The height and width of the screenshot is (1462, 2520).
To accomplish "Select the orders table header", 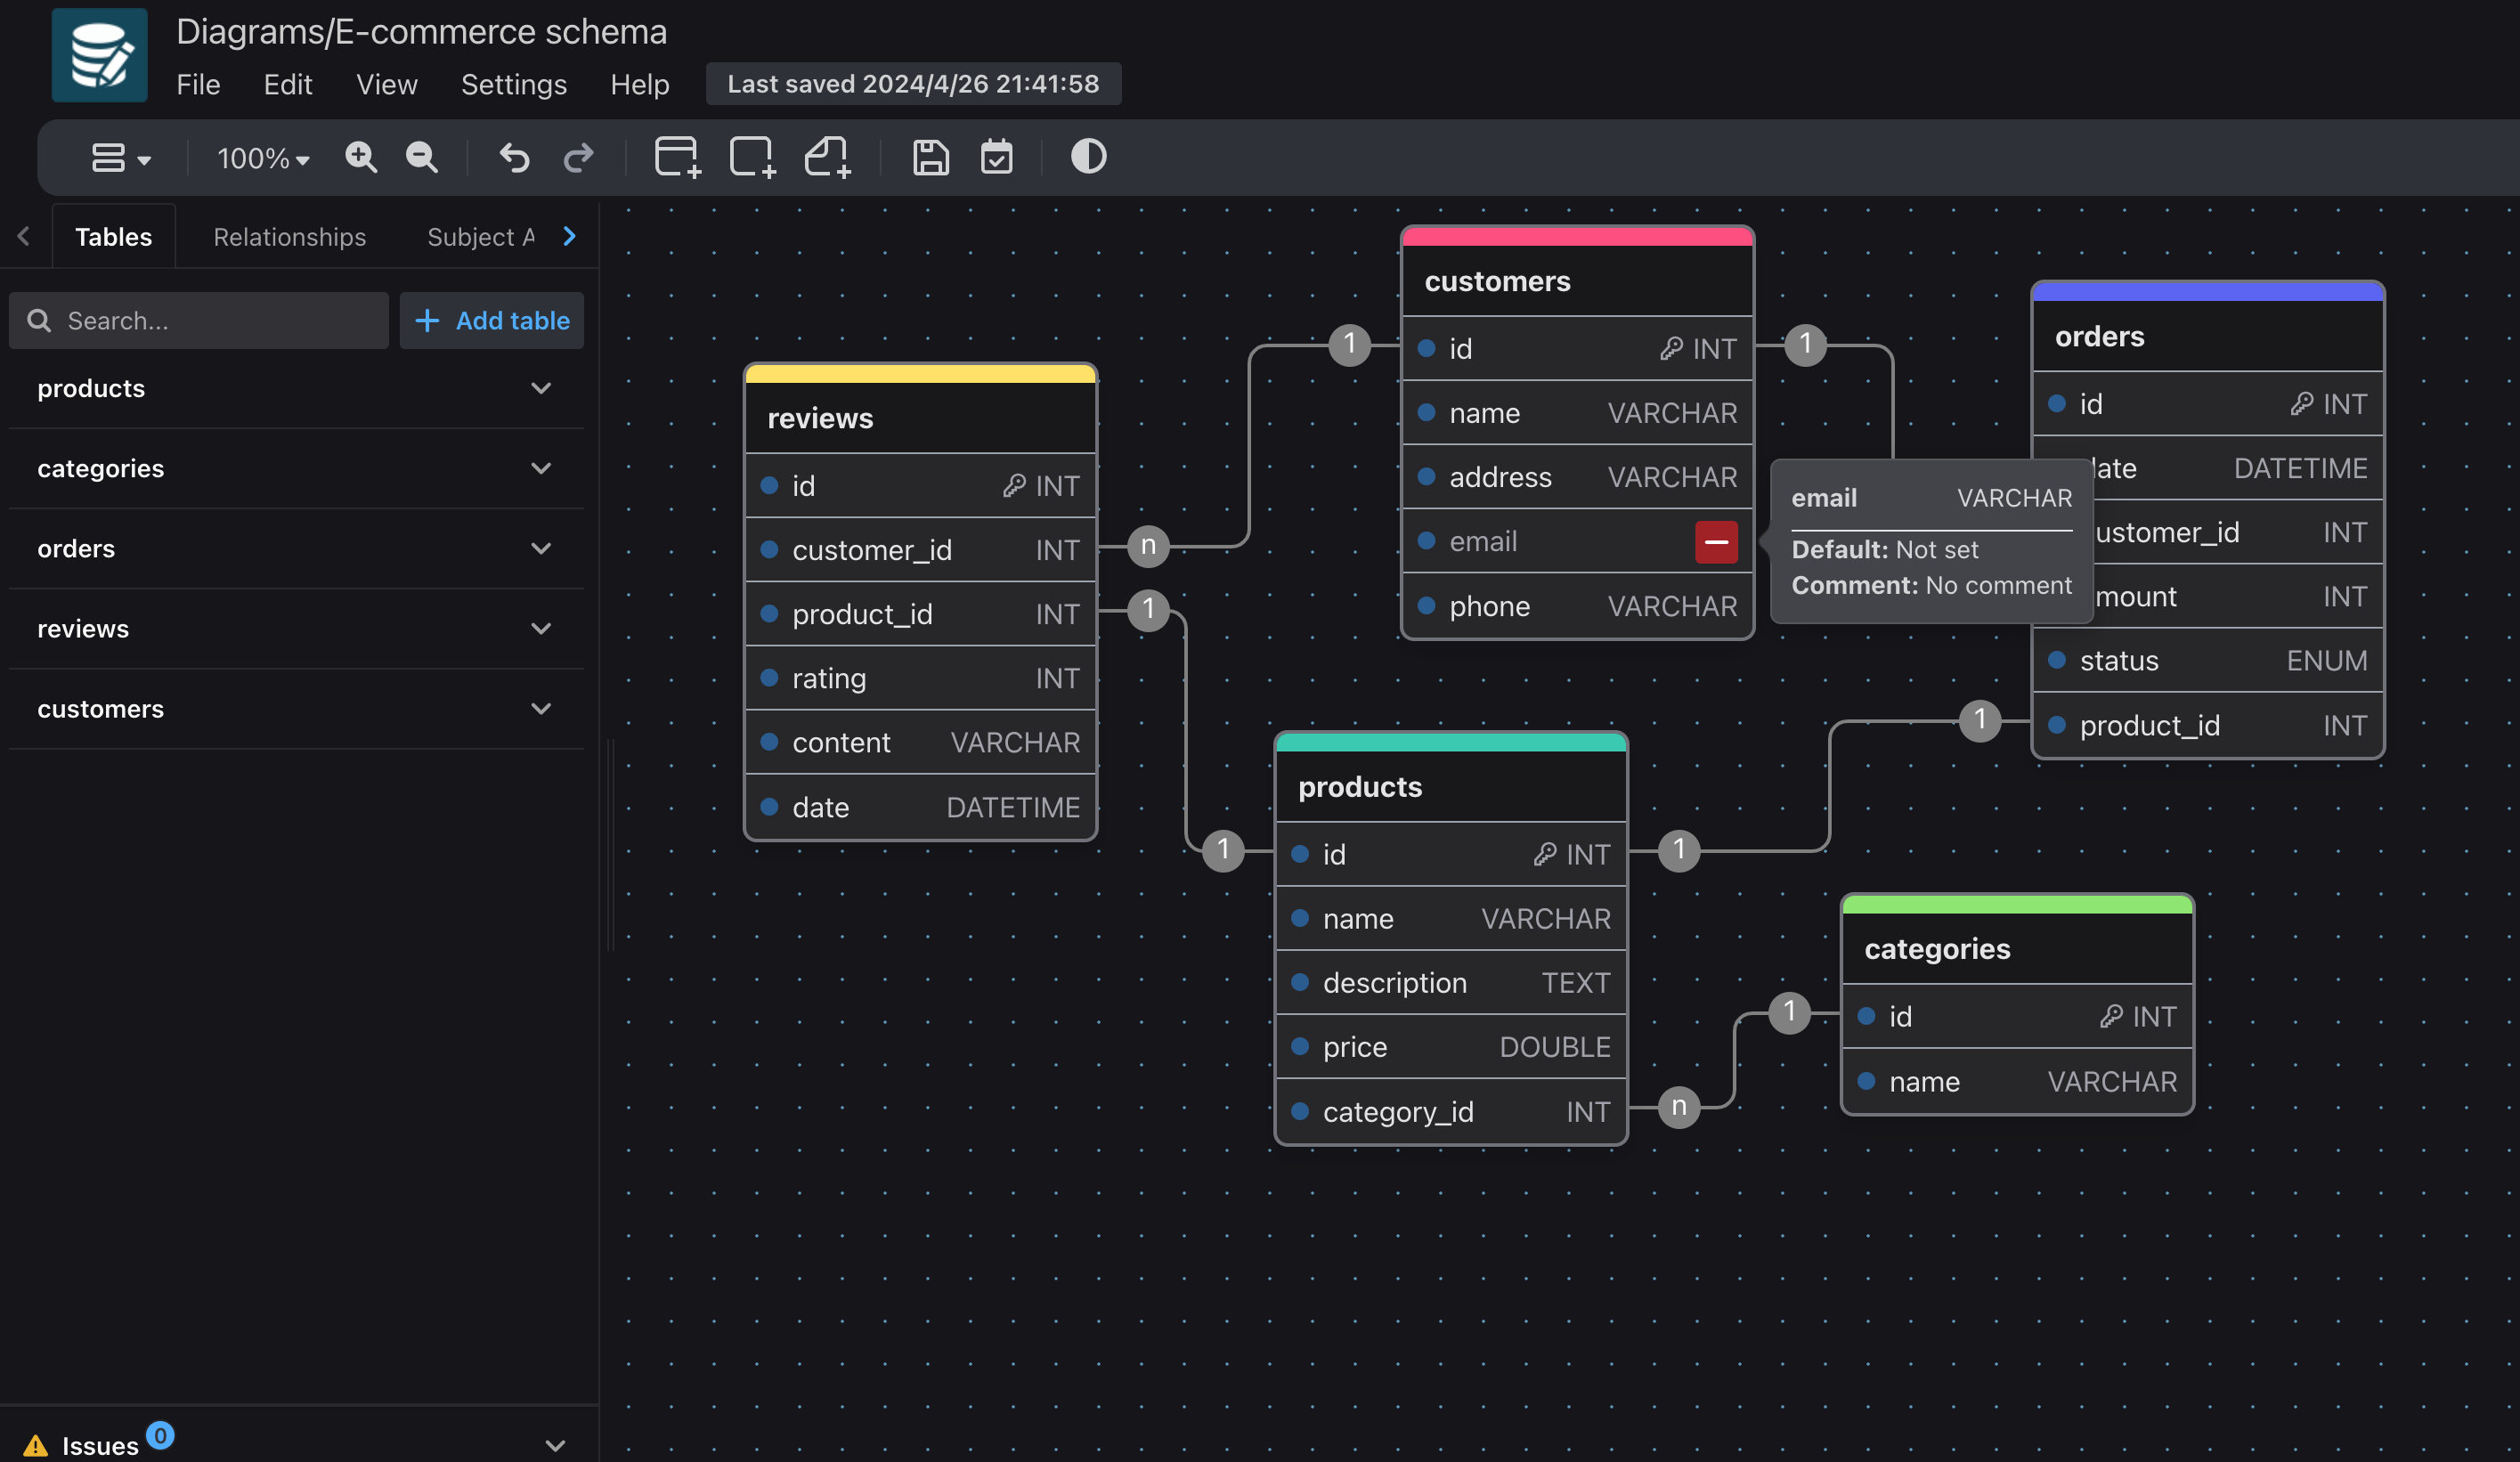I will point(2208,336).
